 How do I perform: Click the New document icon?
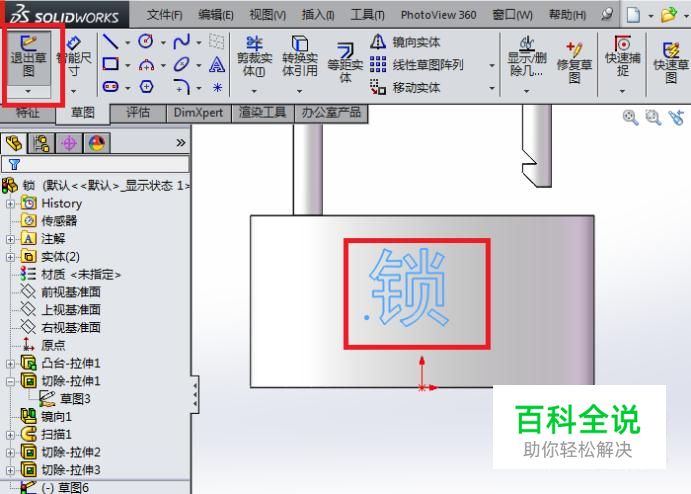click(633, 15)
